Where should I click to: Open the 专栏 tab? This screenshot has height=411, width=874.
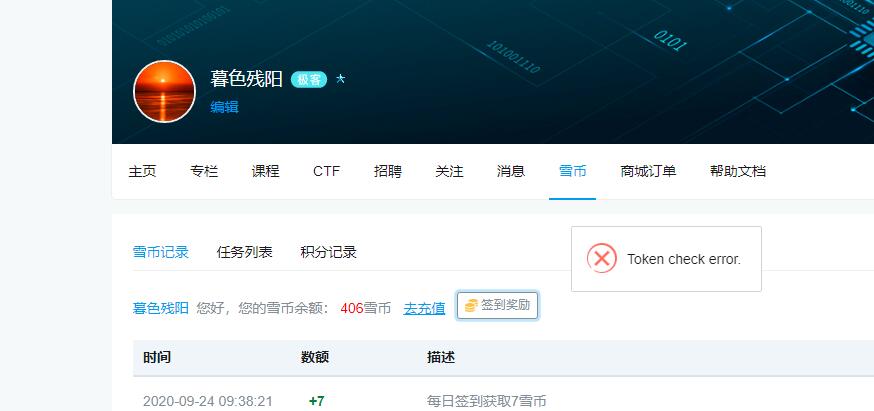204,171
